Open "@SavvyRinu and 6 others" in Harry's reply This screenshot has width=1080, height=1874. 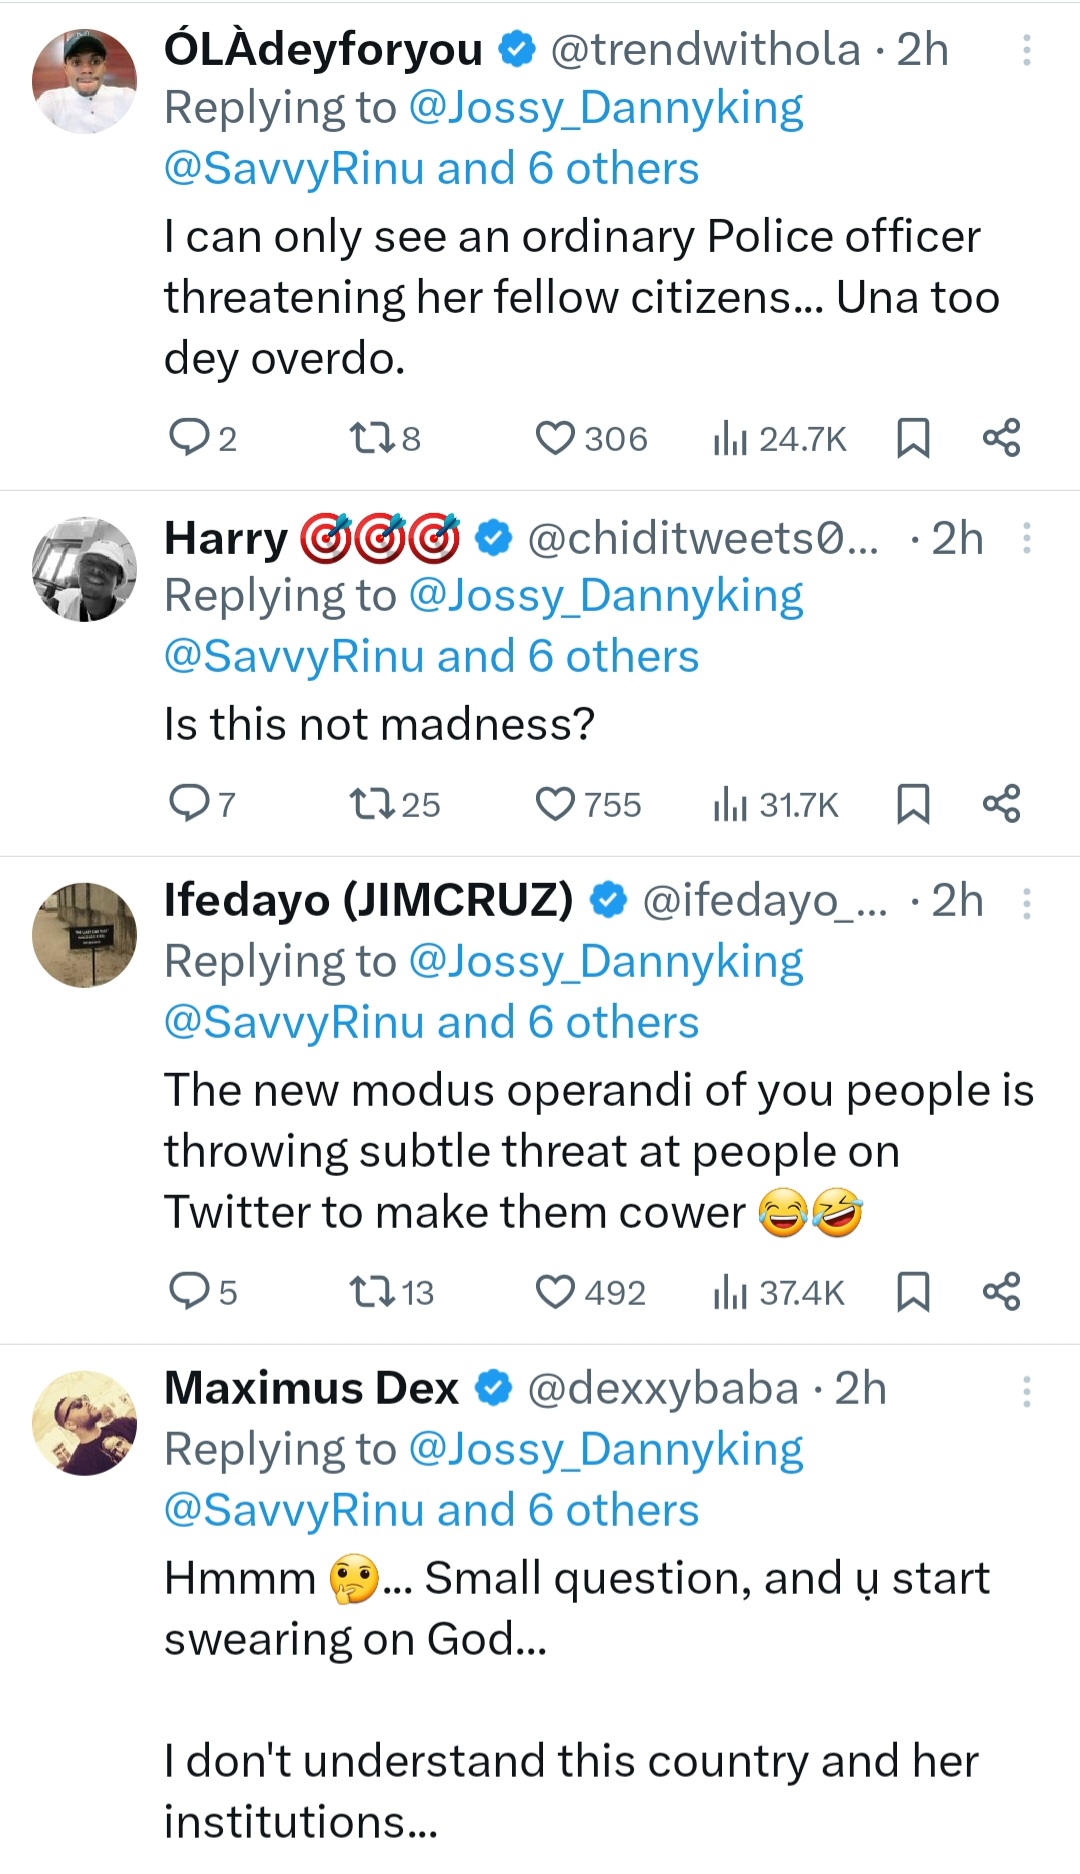(431, 657)
